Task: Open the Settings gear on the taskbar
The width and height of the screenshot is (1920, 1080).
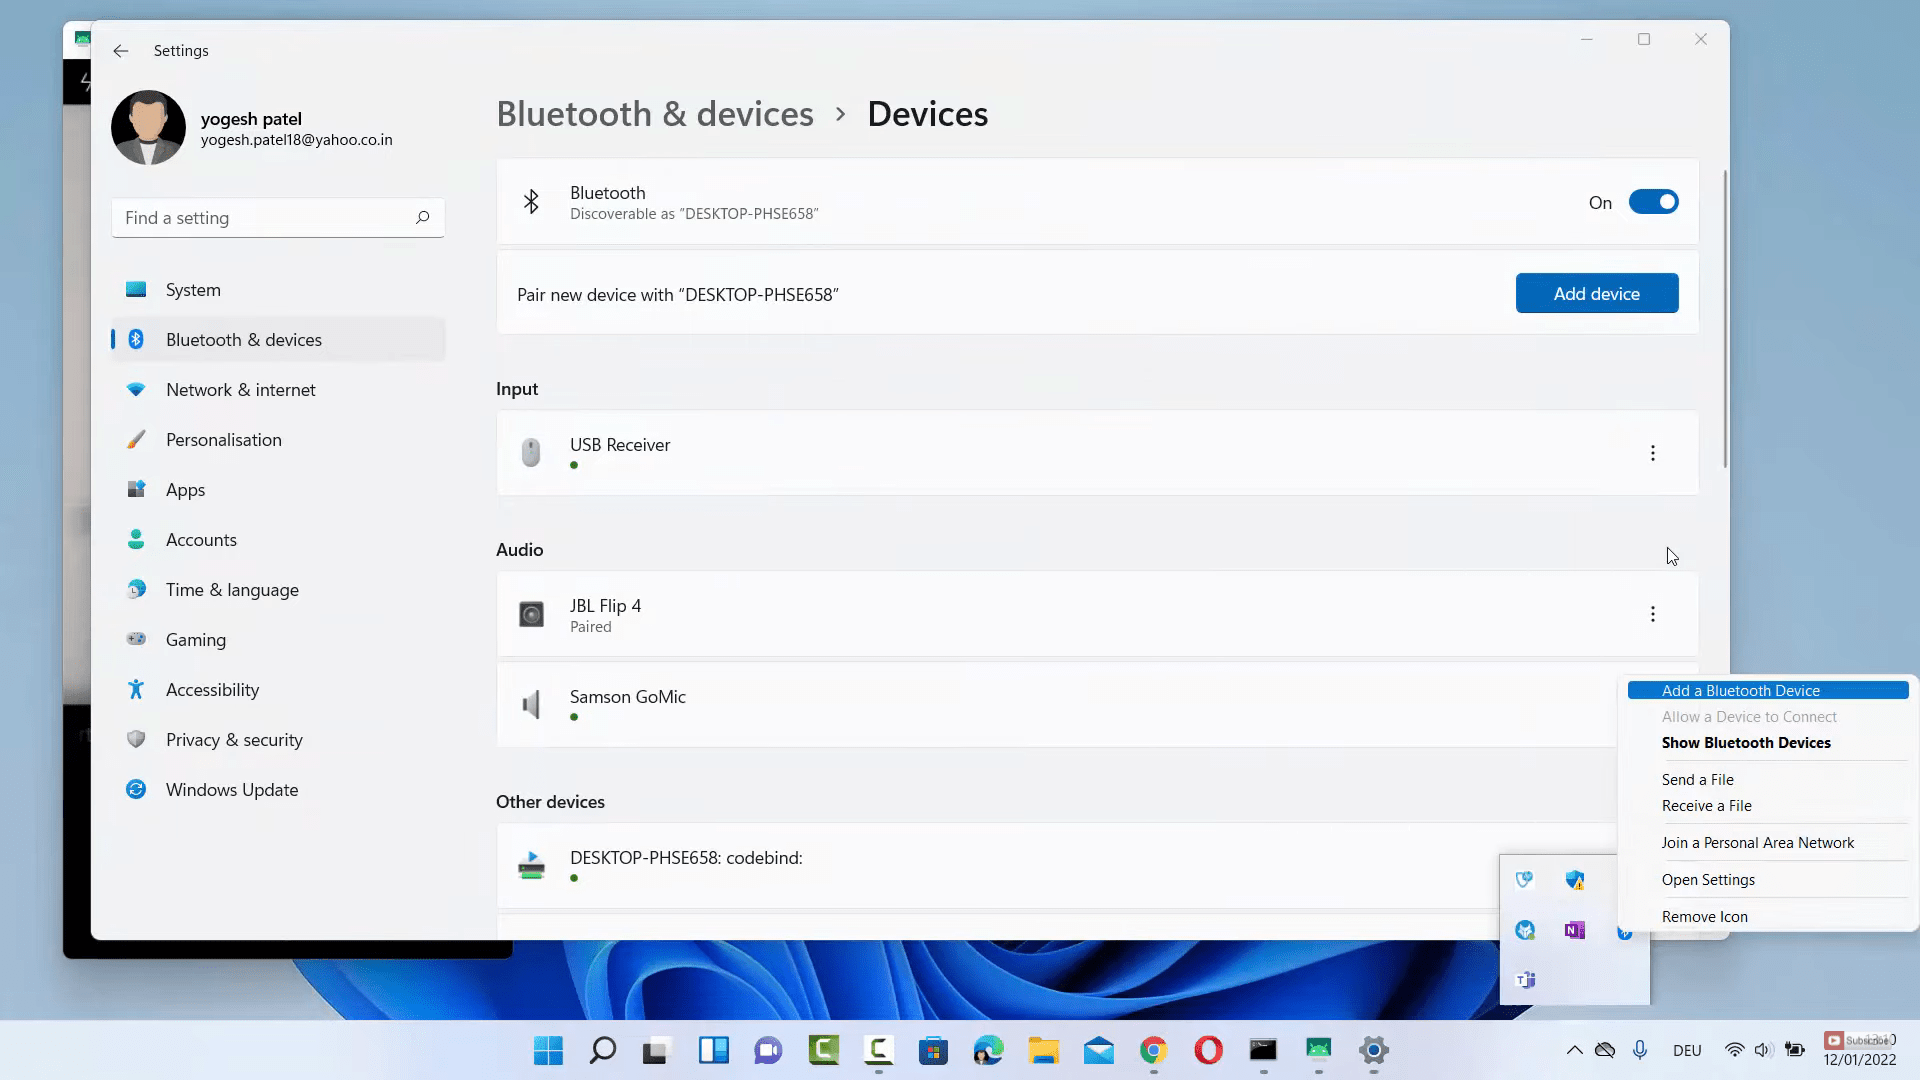Action: pyautogui.click(x=1373, y=1051)
